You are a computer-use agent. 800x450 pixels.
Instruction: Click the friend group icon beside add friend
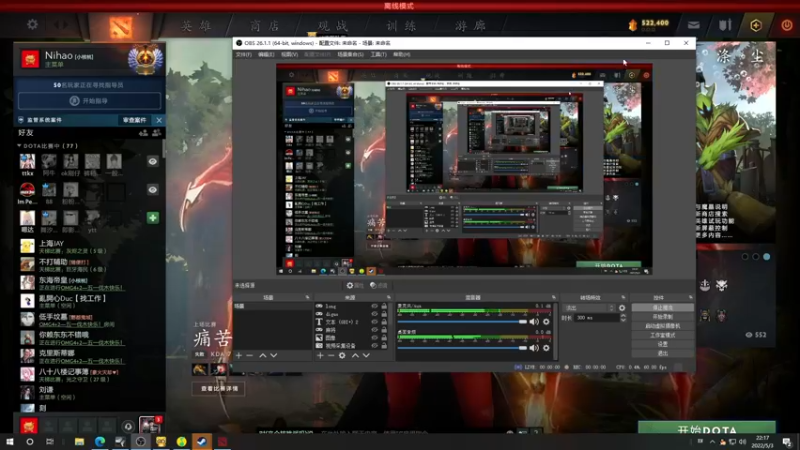pyautogui.click(x=156, y=133)
